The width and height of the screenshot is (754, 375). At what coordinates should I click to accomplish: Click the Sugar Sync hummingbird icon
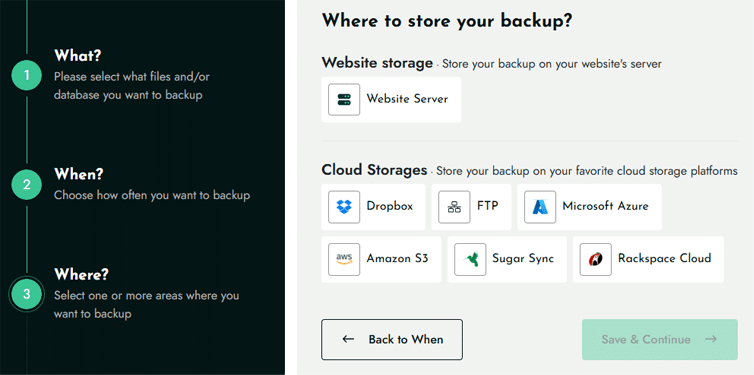(470, 259)
